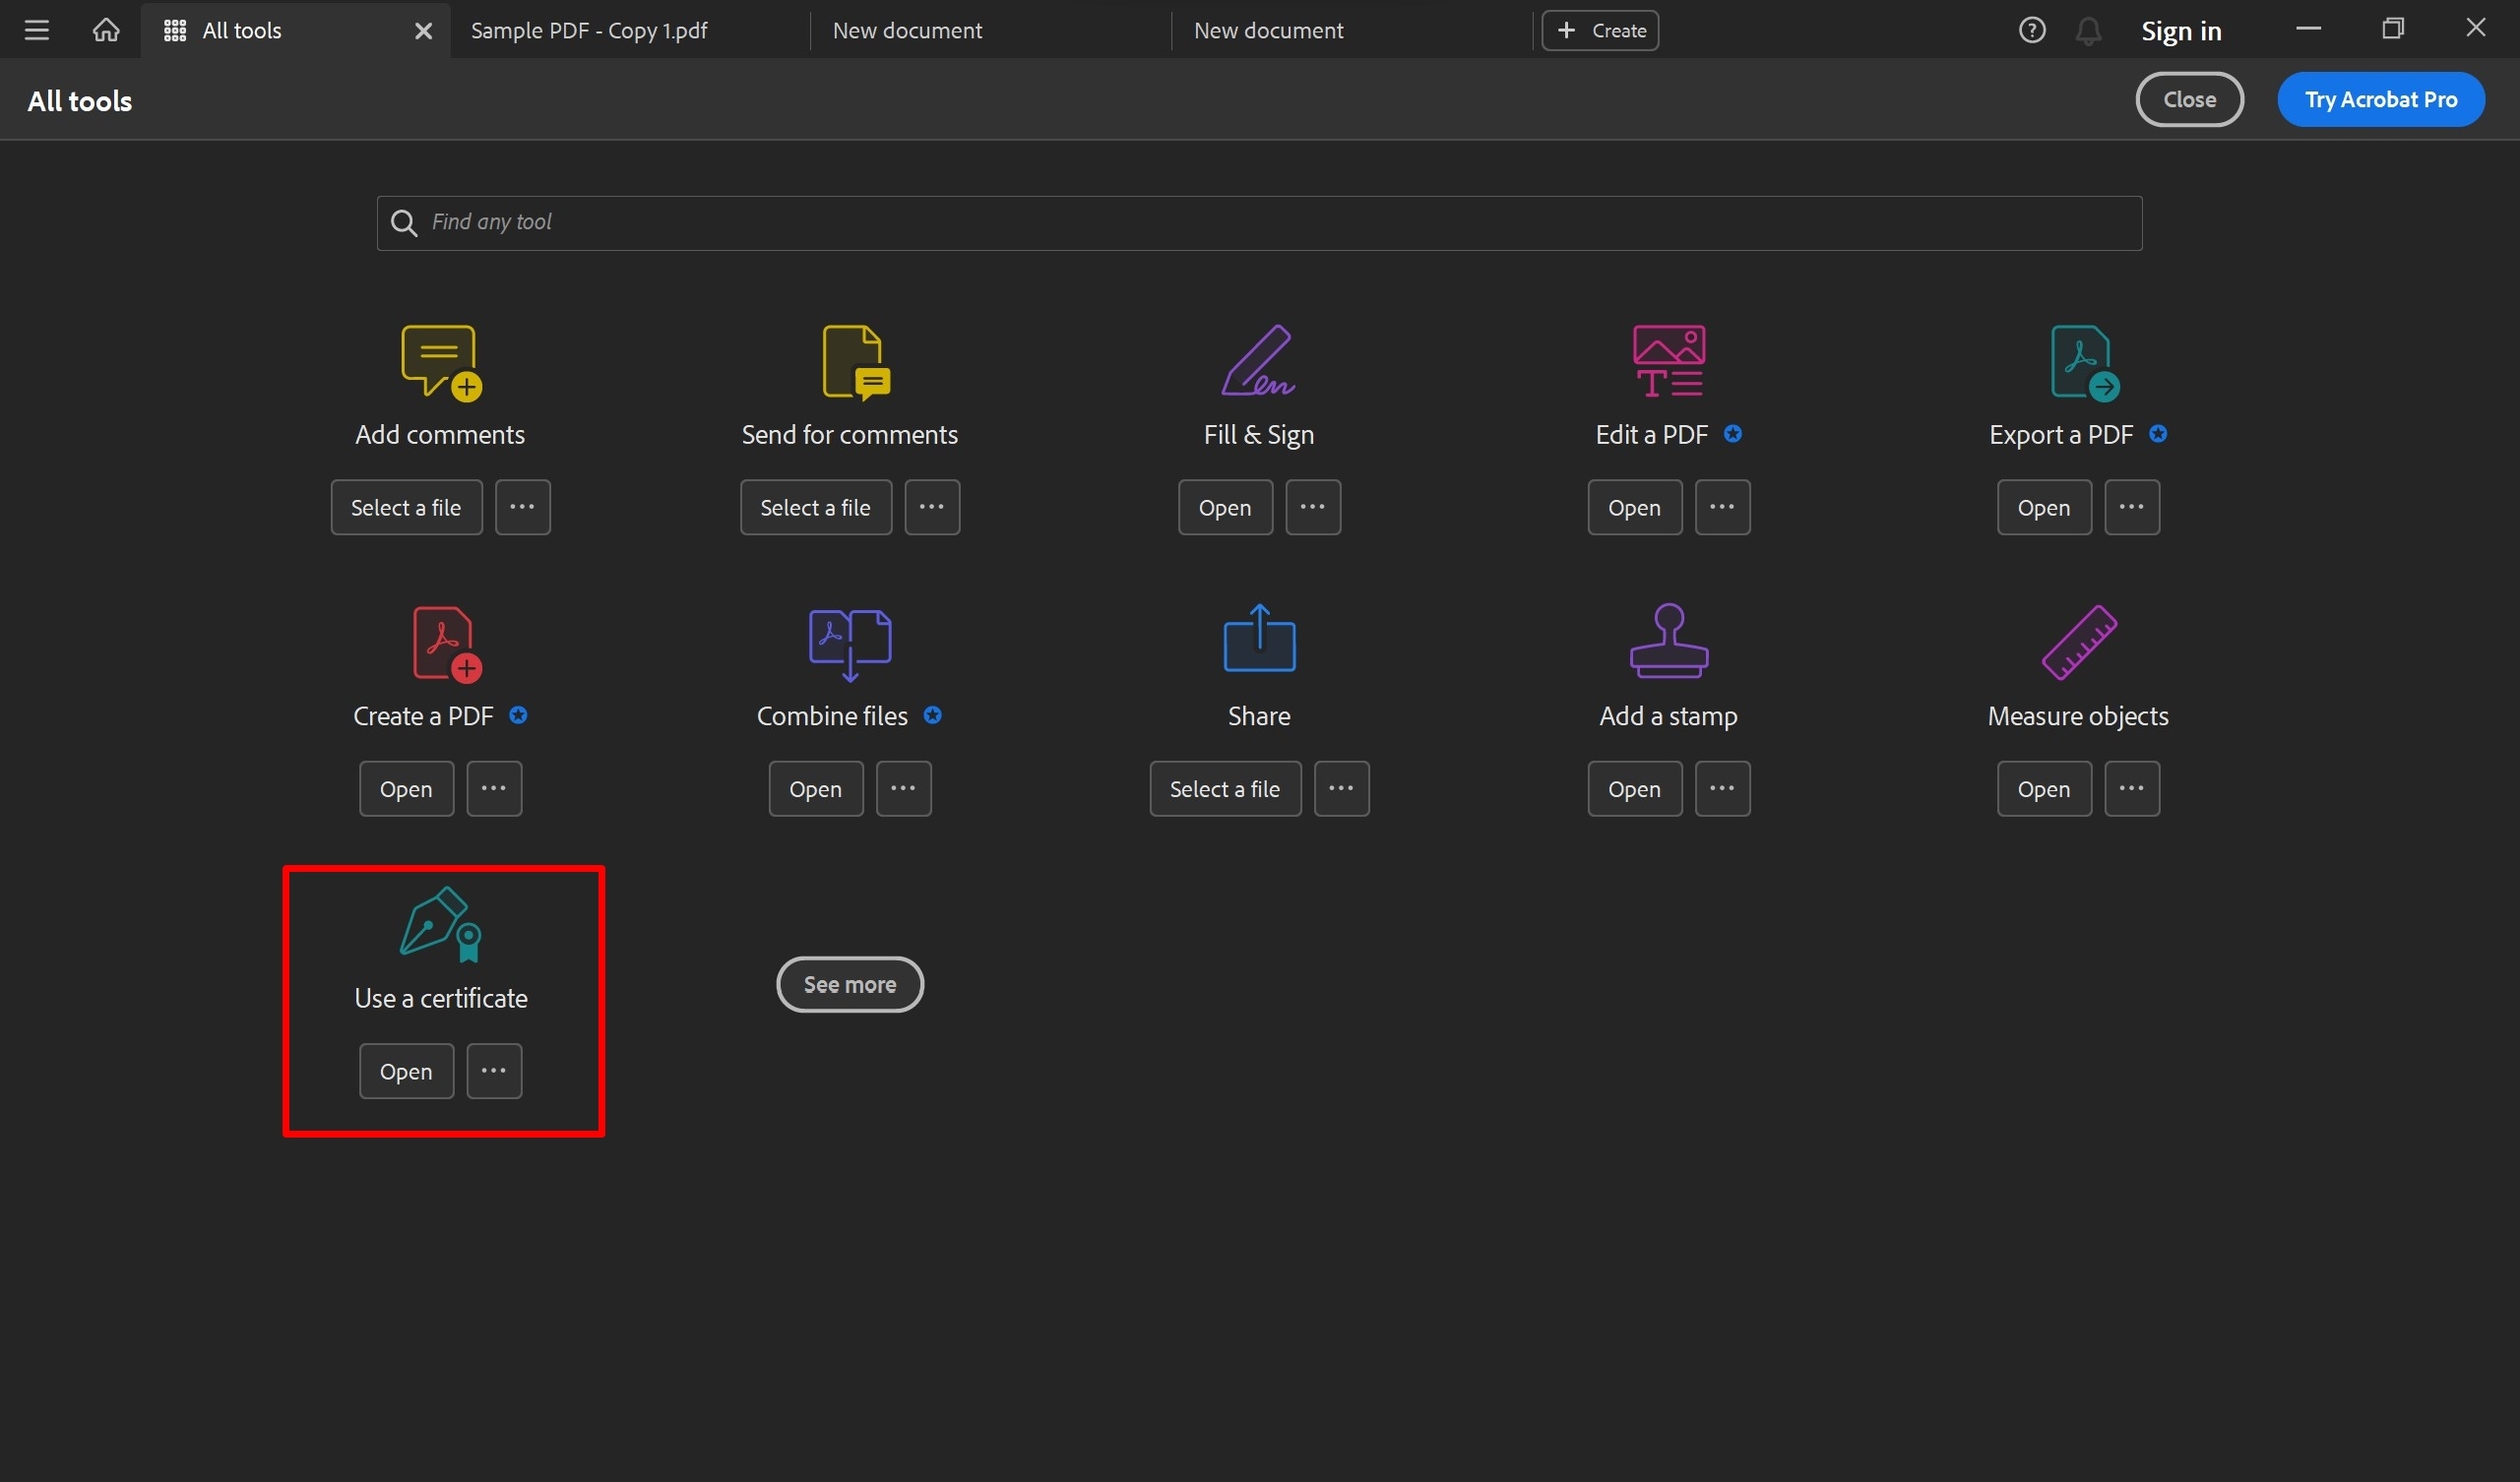Open the Help question mark icon
2520x1482 pixels.
pos(2032,29)
